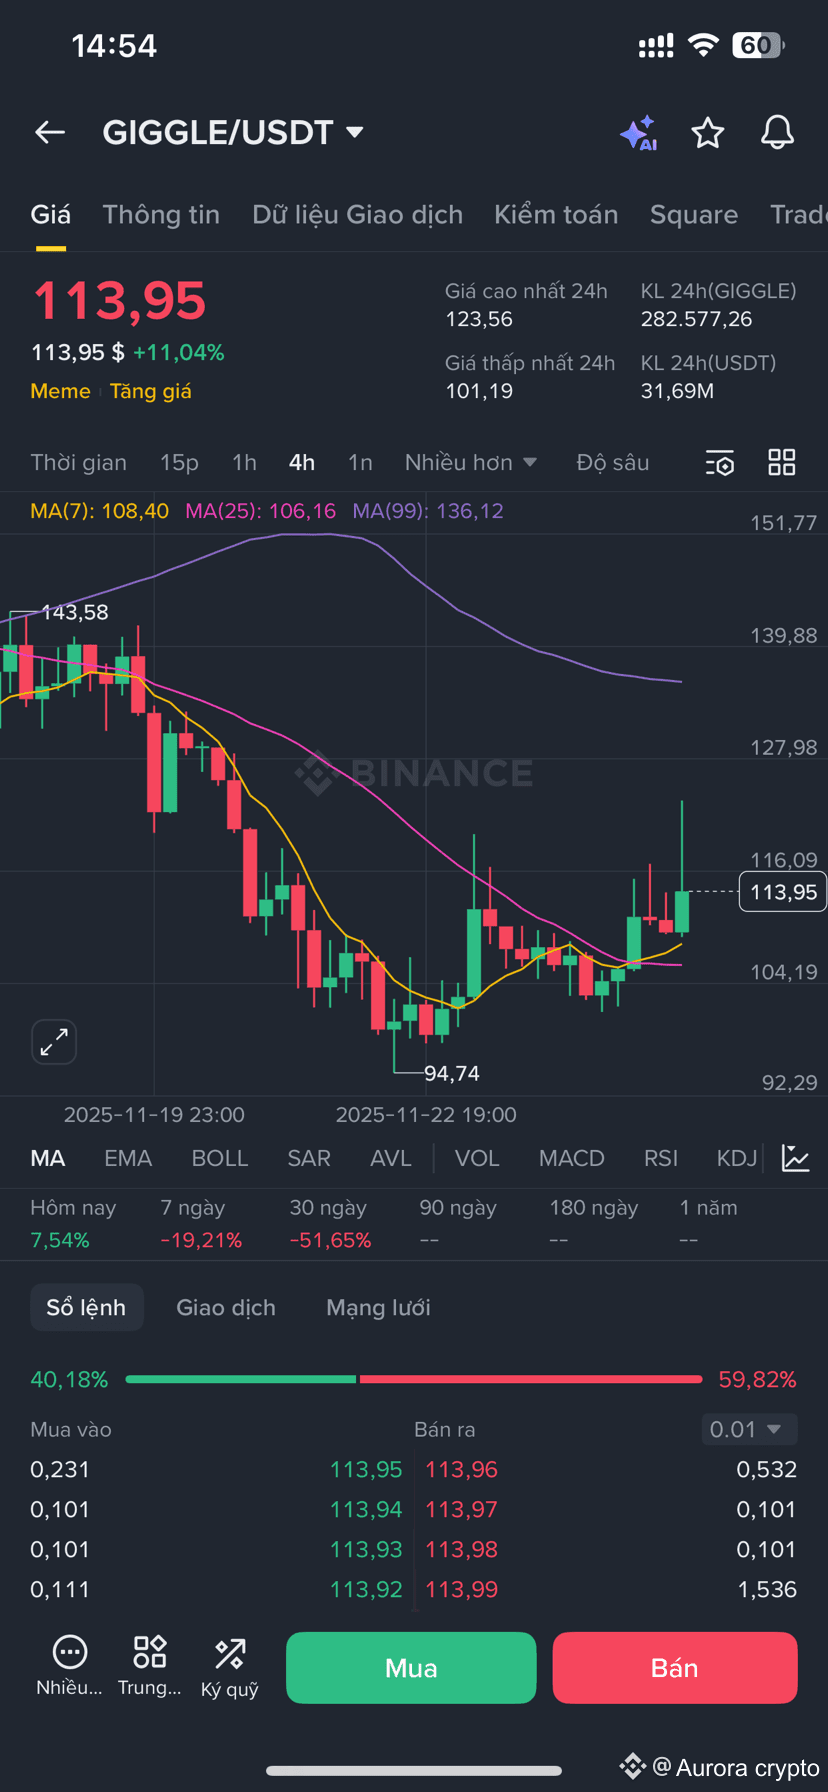Tap the 7 ngày -19,21% performance value
828x1792 pixels.
pos(201,1241)
